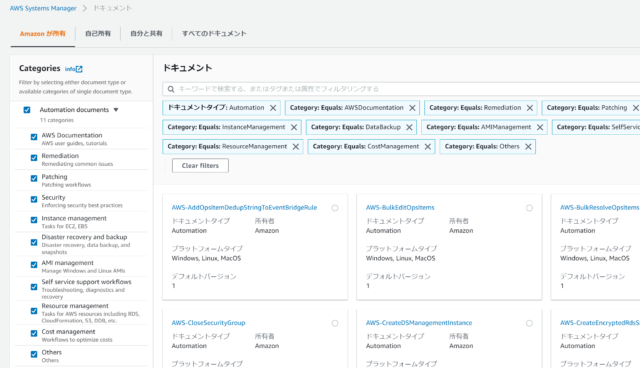Uncheck the Patching category checkbox

tap(34, 178)
